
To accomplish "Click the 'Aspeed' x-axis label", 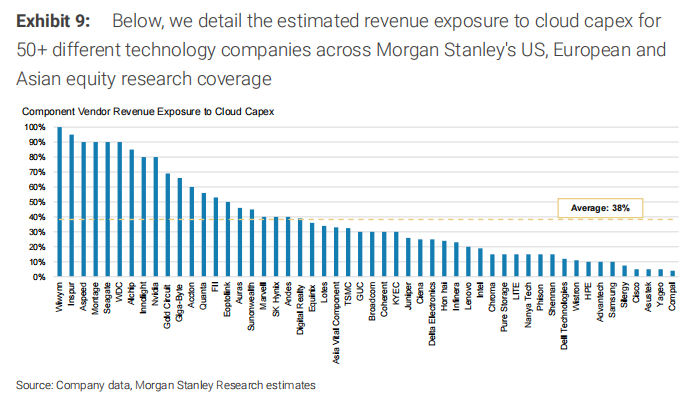I will (x=84, y=296).
